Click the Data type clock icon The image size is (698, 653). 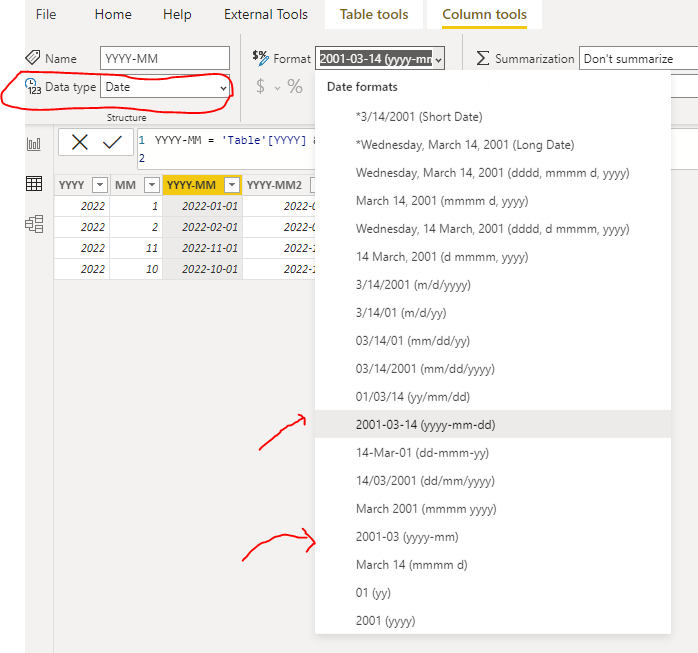click(33, 86)
